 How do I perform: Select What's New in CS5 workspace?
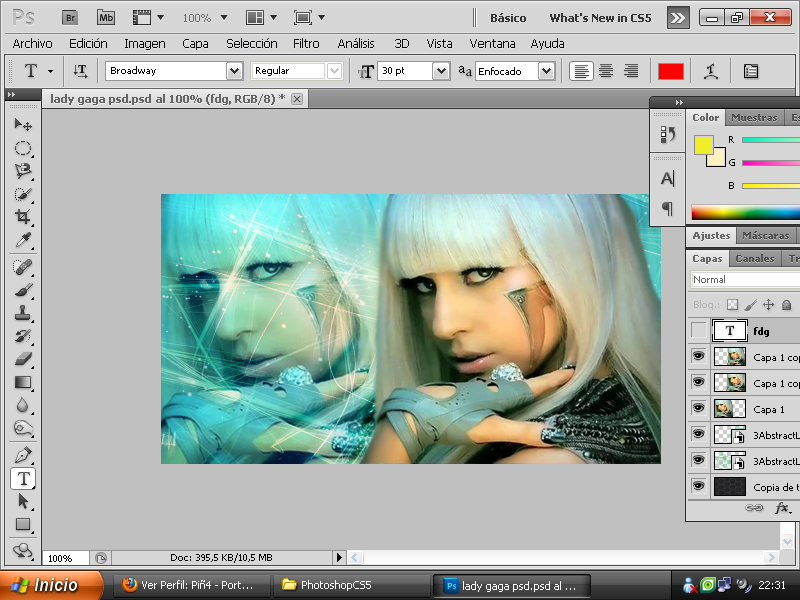pos(600,18)
